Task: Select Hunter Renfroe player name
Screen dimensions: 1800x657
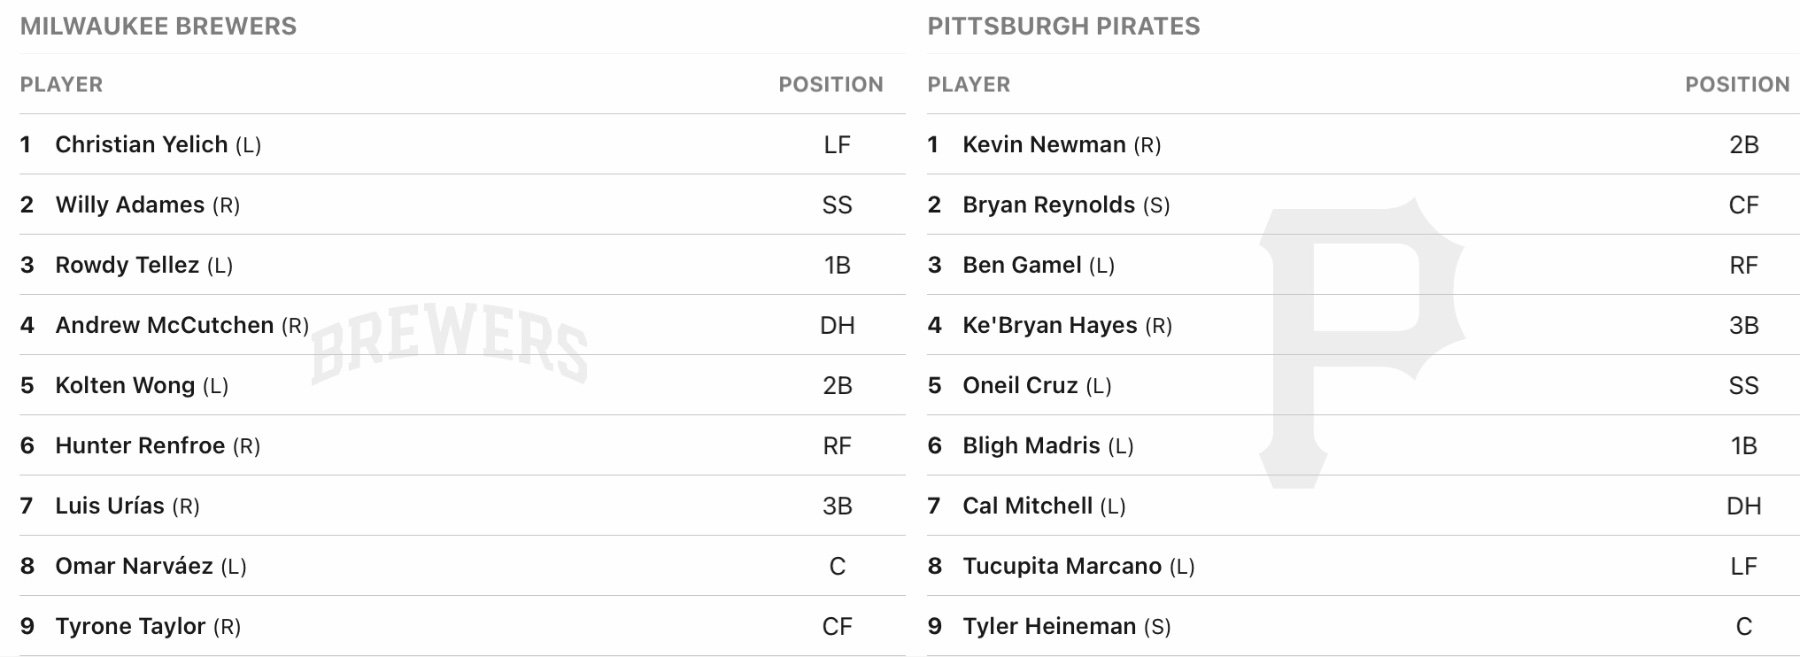Action: coord(140,446)
